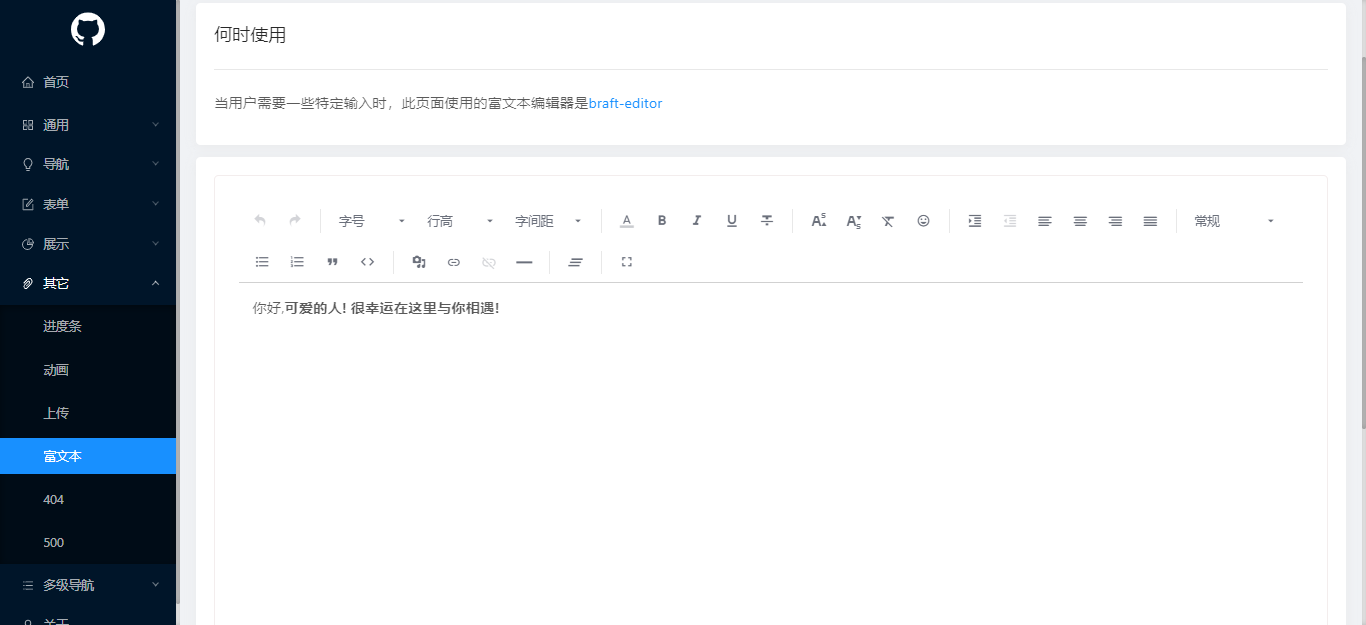1366x625 pixels.
Task: Open the 动画 submenu item
Action: pos(88,370)
